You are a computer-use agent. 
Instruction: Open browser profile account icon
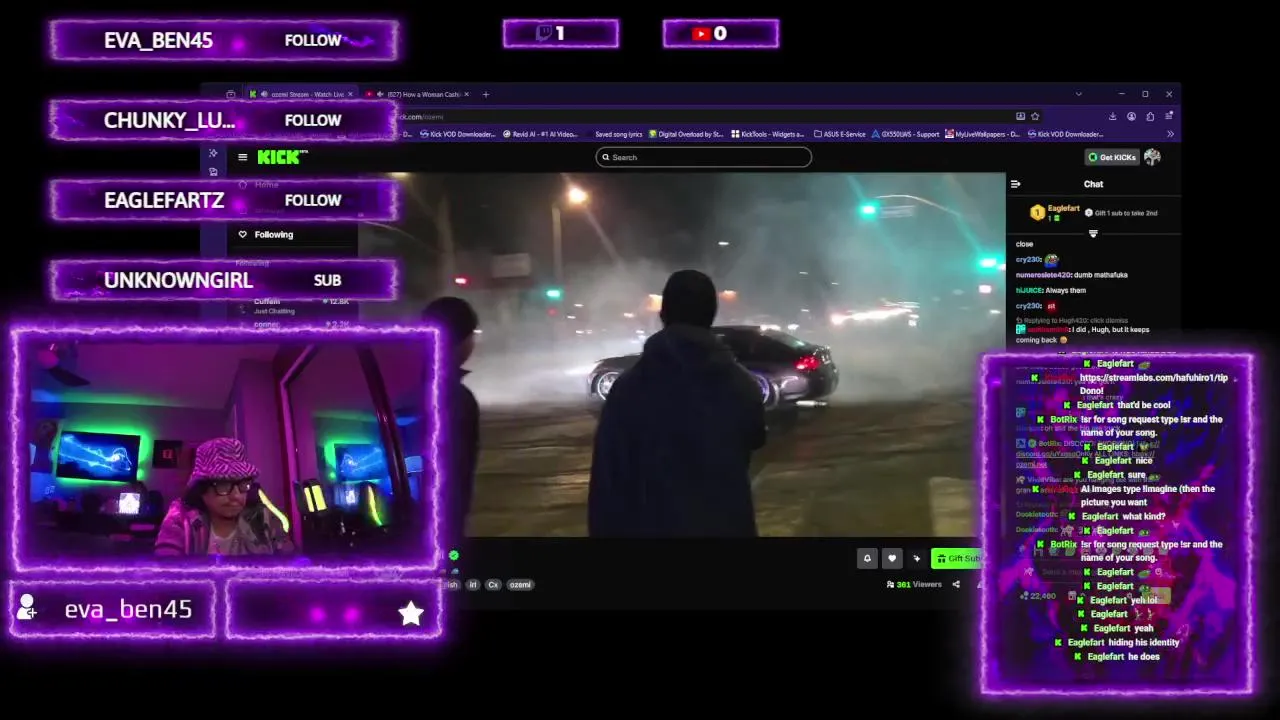coord(1131,116)
